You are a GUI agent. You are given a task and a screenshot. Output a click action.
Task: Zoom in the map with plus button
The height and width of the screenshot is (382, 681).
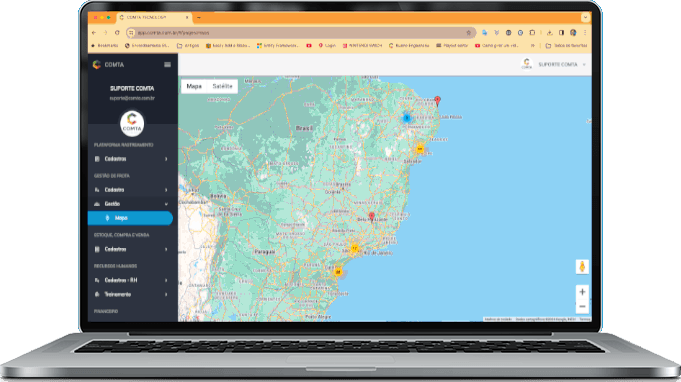coord(582,292)
